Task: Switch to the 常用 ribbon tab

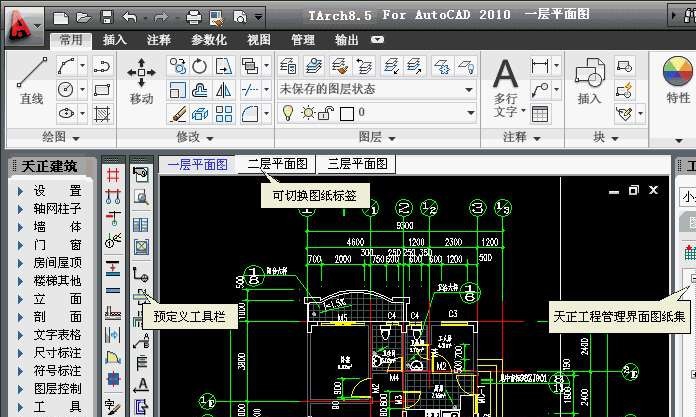Action: [x=71, y=40]
